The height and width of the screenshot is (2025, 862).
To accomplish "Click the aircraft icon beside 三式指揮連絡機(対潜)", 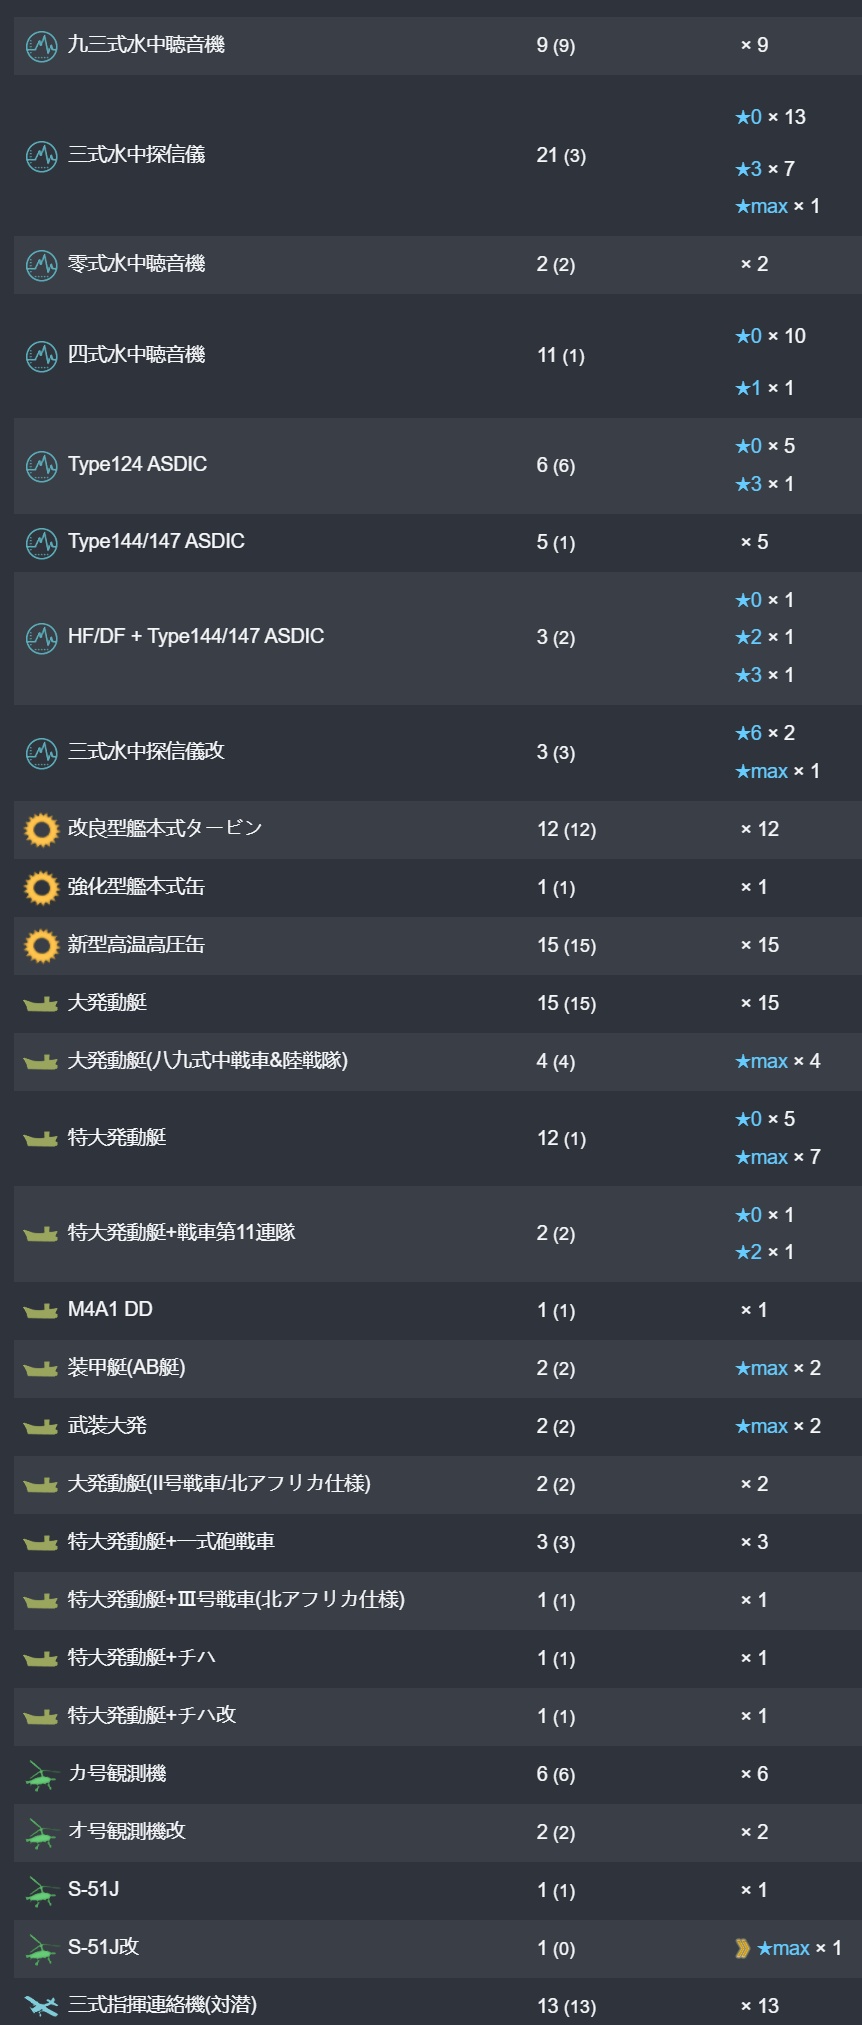I will (x=41, y=2006).
